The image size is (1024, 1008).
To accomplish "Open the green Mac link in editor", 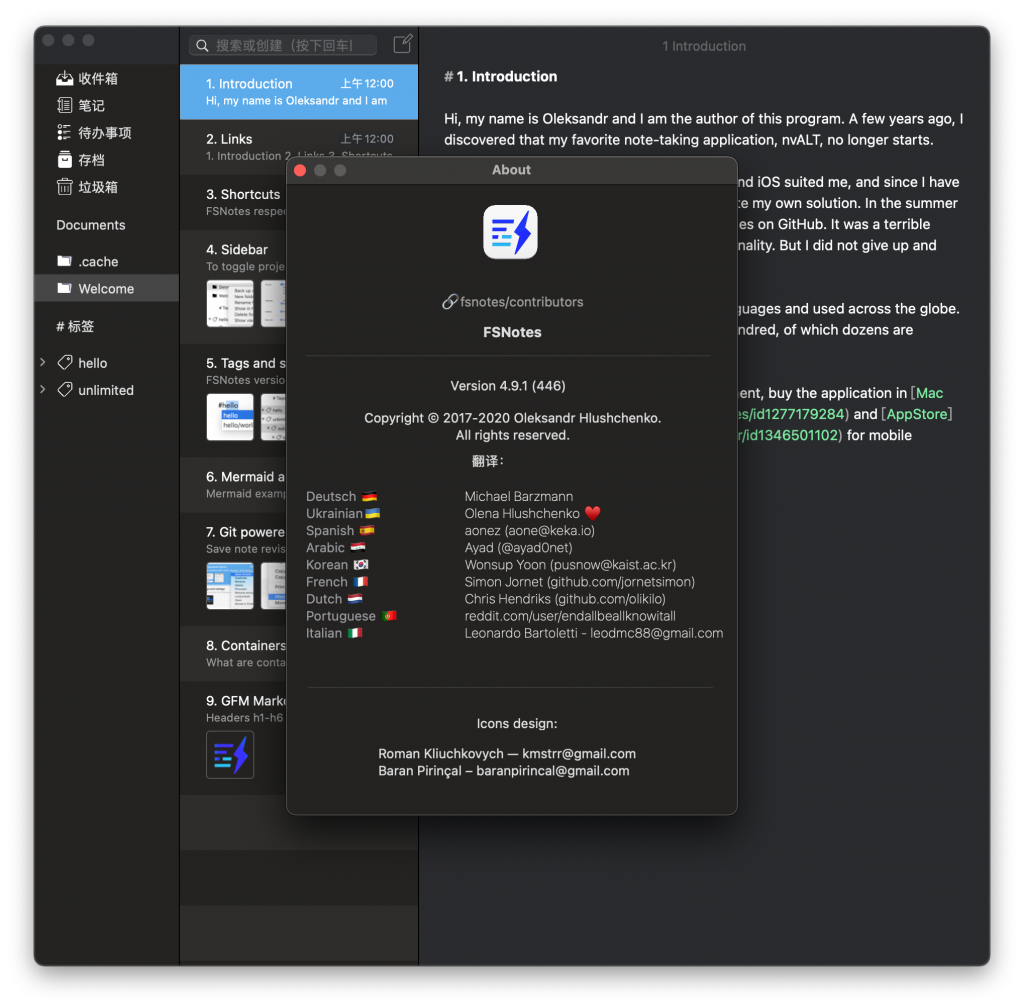I will [929, 393].
